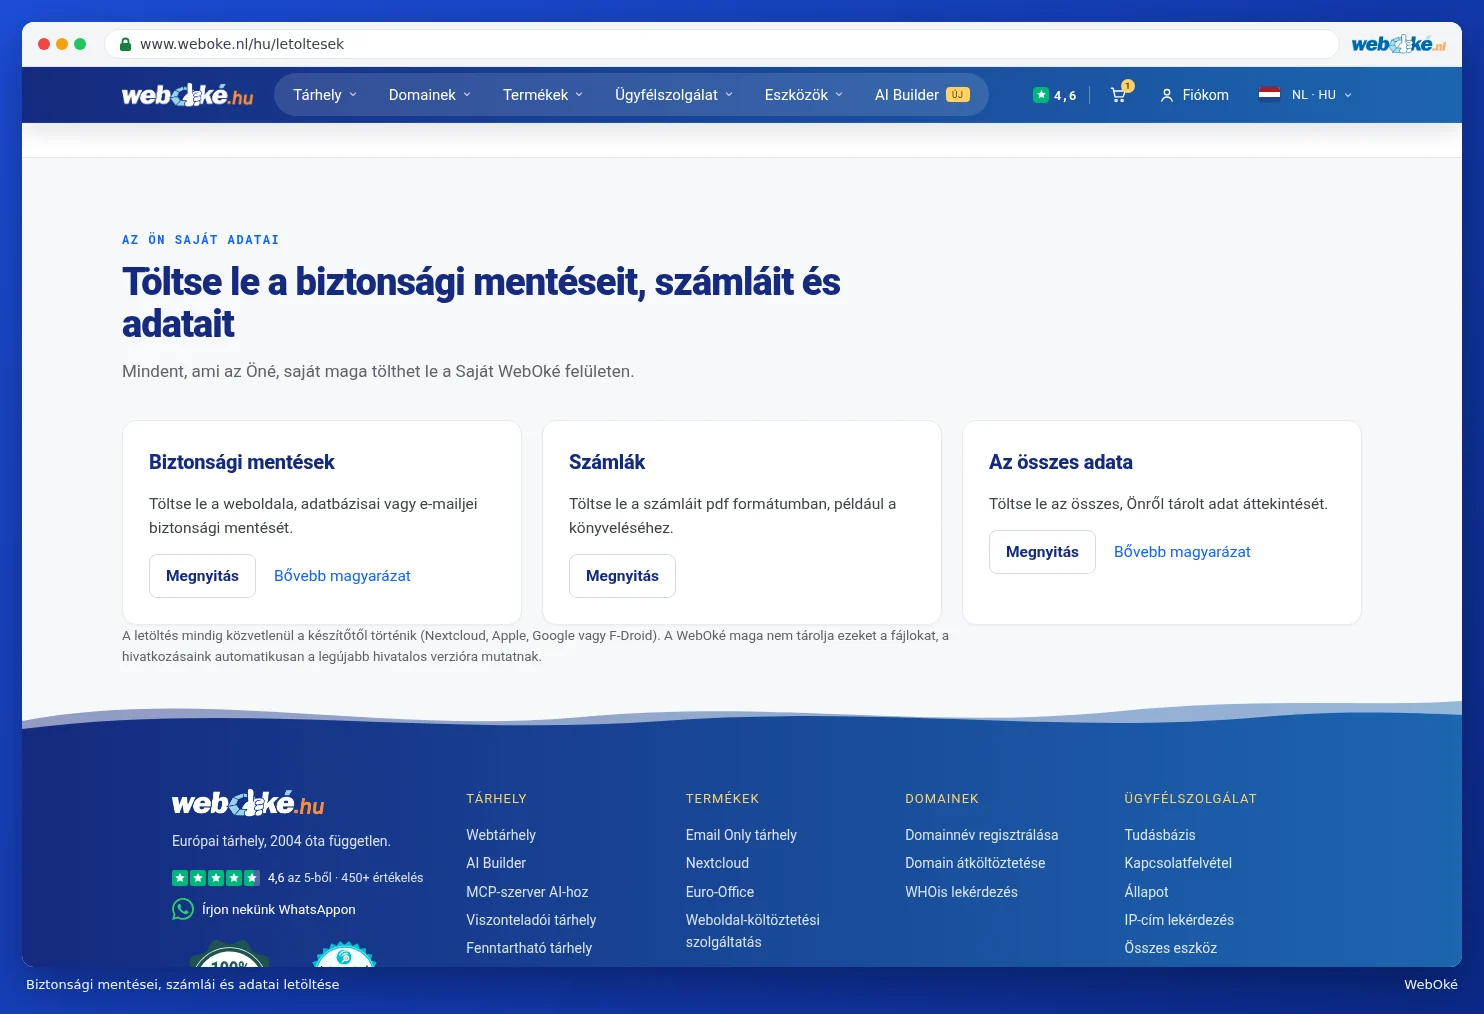The image size is (1484, 1014).
Task: Click the green Trustpilot stars in the footer
Action: coord(216,878)
